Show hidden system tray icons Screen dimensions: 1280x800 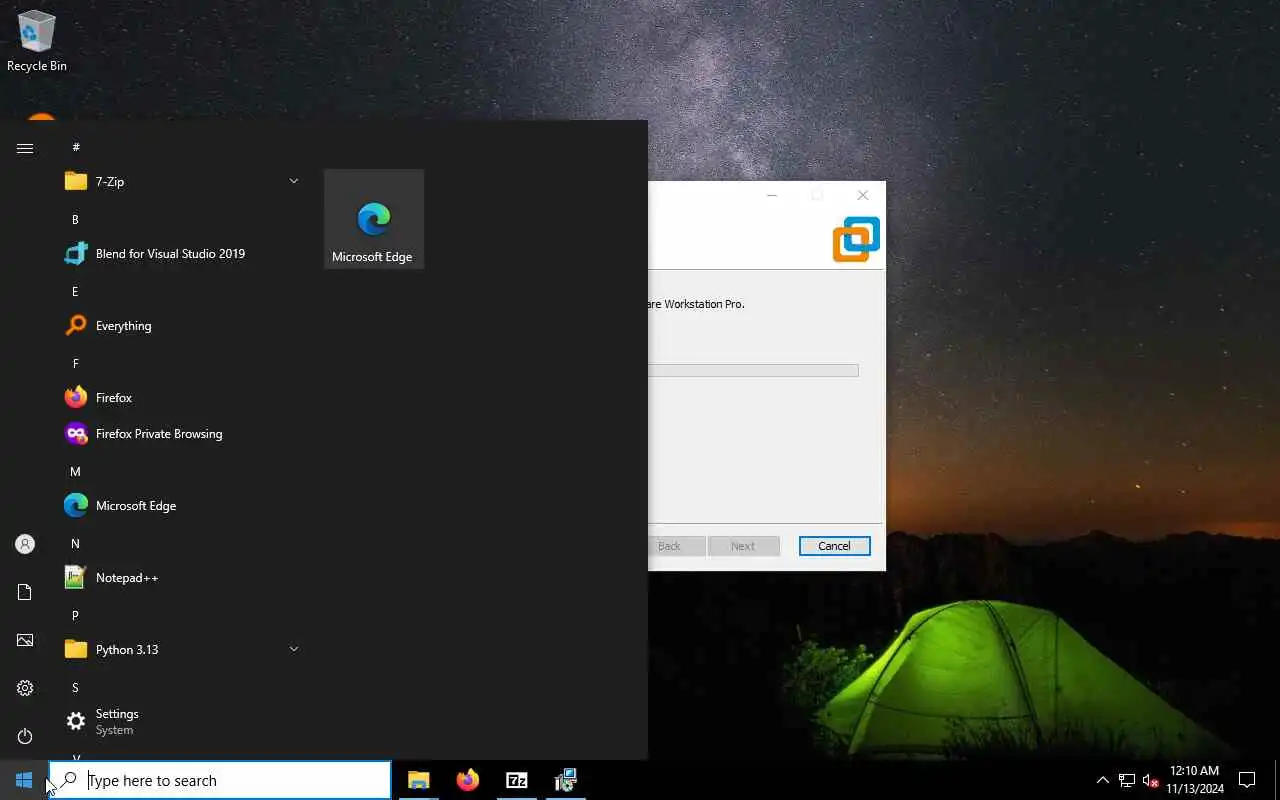1102,780
